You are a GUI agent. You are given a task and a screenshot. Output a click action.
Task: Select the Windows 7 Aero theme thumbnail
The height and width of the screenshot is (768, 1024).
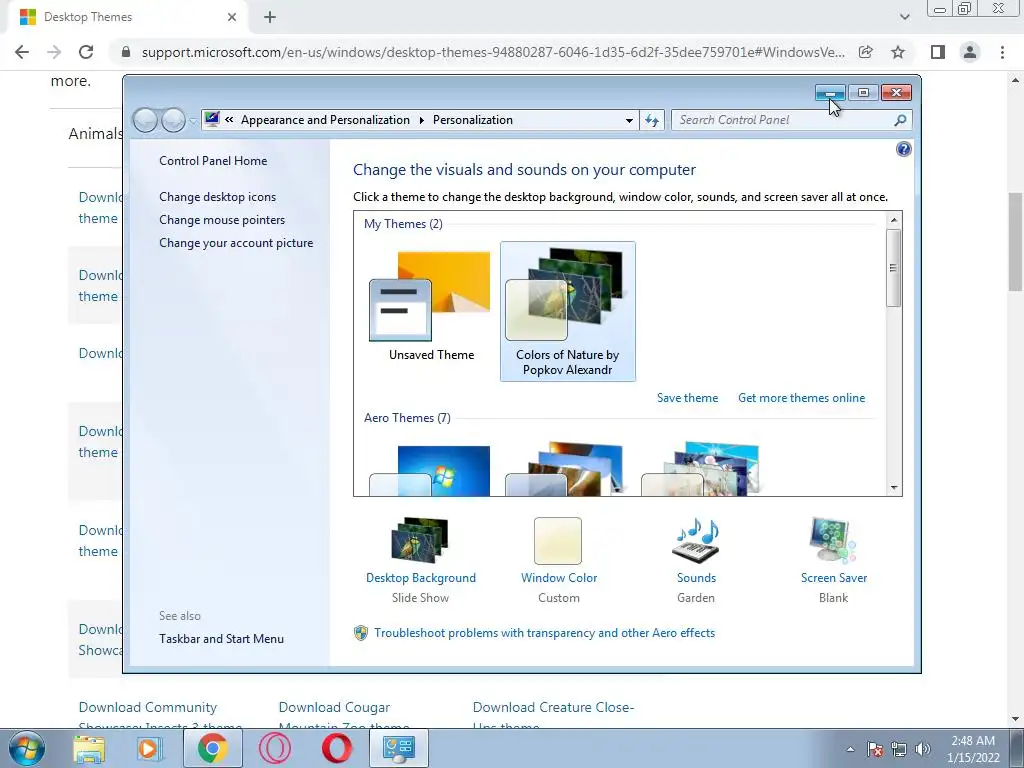coord(431,469)
